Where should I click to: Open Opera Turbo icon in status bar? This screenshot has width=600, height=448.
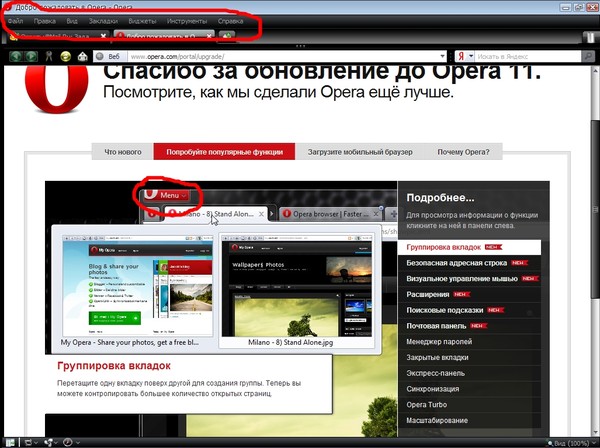point(68,443)
